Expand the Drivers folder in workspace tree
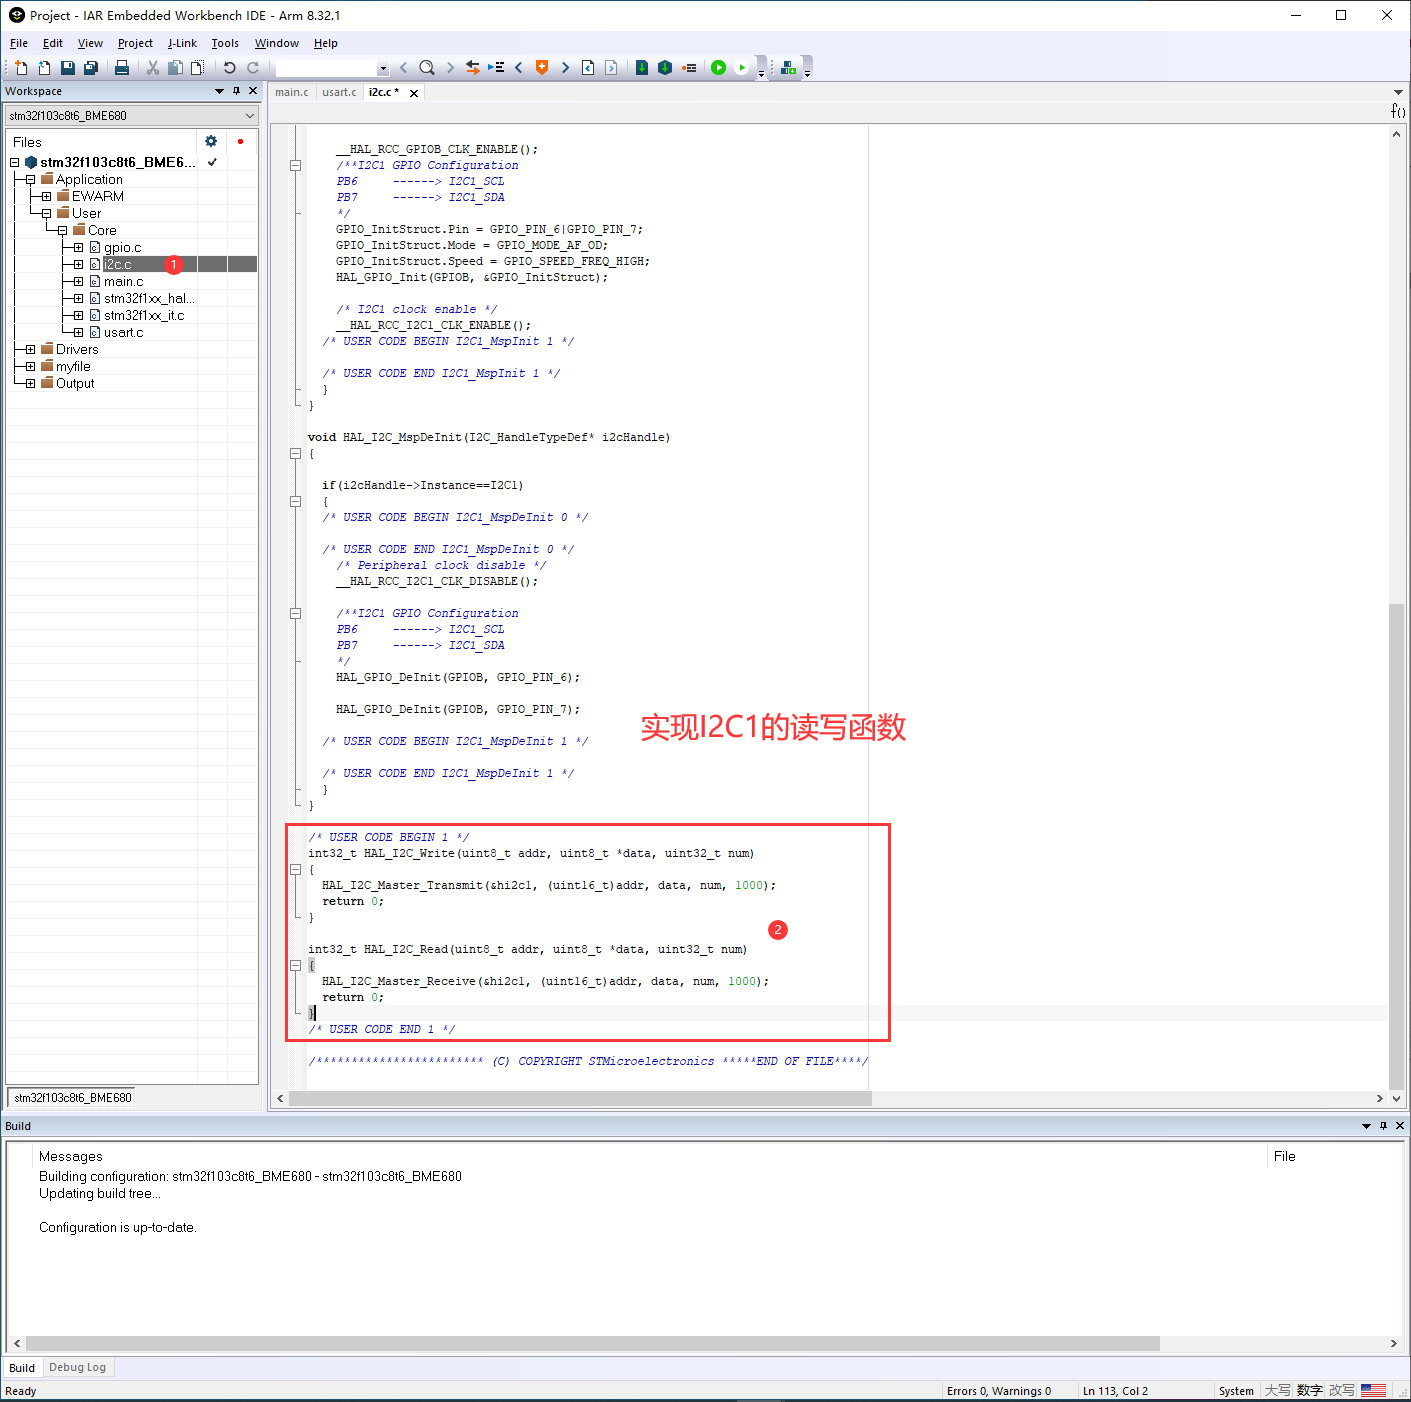 [28, 348]
